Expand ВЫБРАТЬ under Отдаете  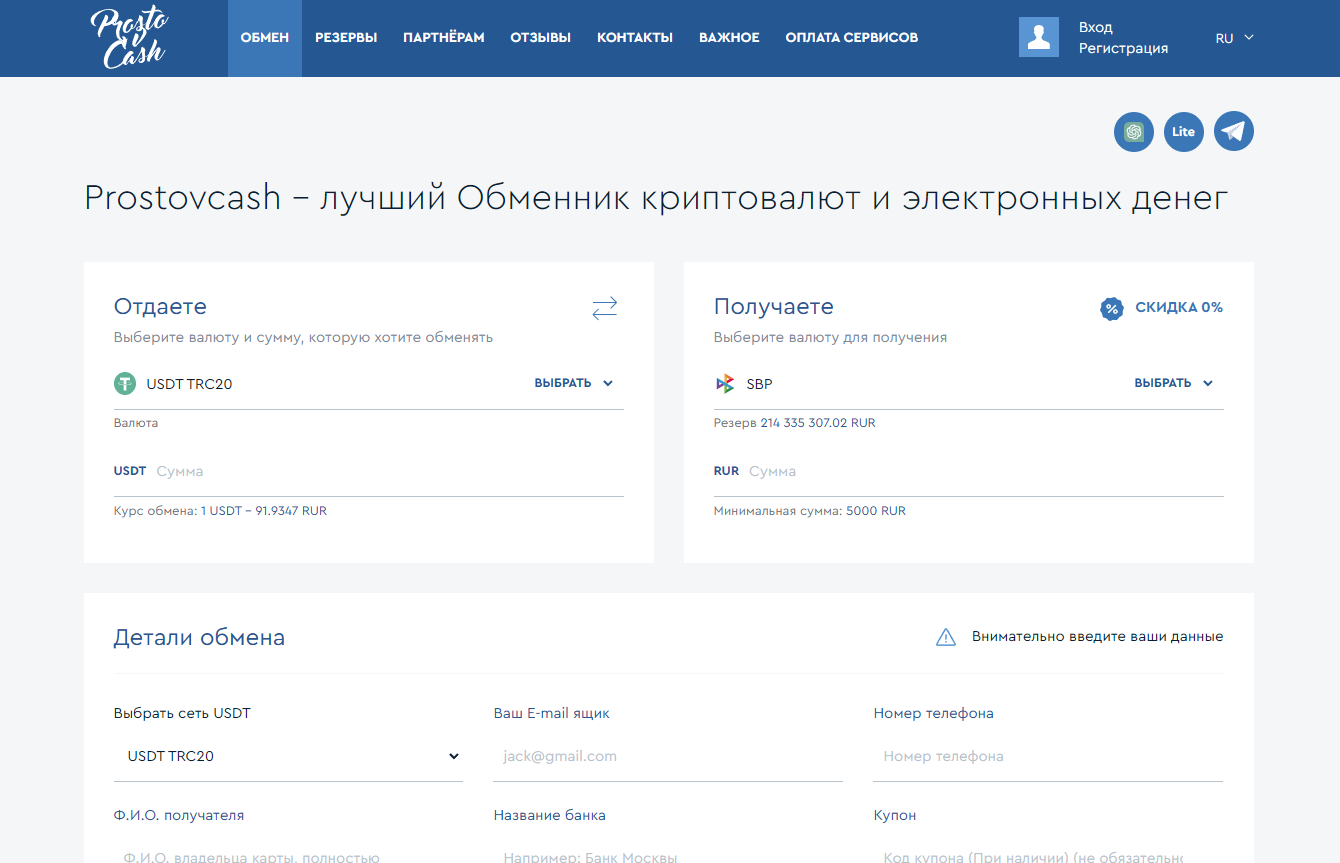[x=573, y=383]
